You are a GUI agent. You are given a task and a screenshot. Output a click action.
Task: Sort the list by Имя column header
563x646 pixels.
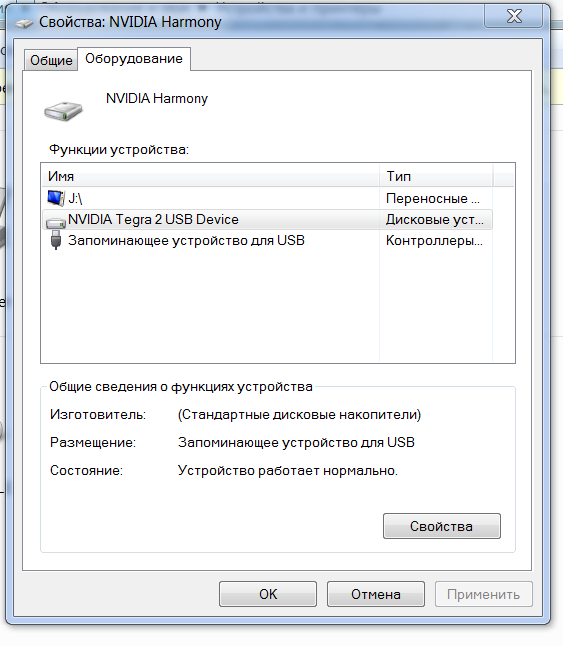point(210,176)
